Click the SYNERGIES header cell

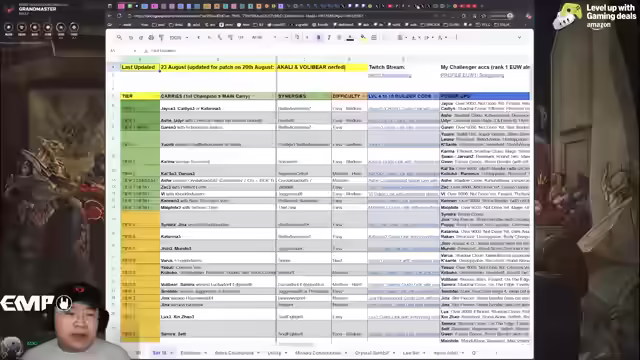point(304,96)
